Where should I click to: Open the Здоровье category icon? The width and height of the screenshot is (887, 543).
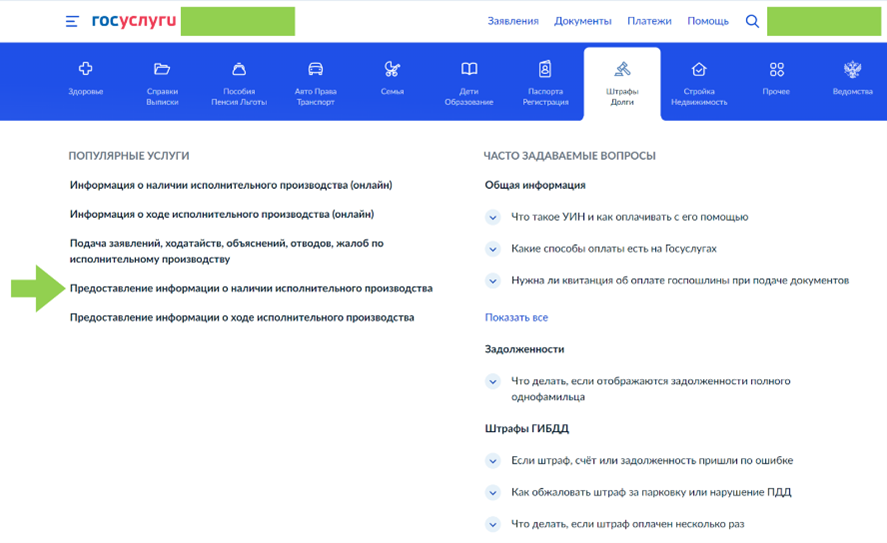tap(85, 70)
